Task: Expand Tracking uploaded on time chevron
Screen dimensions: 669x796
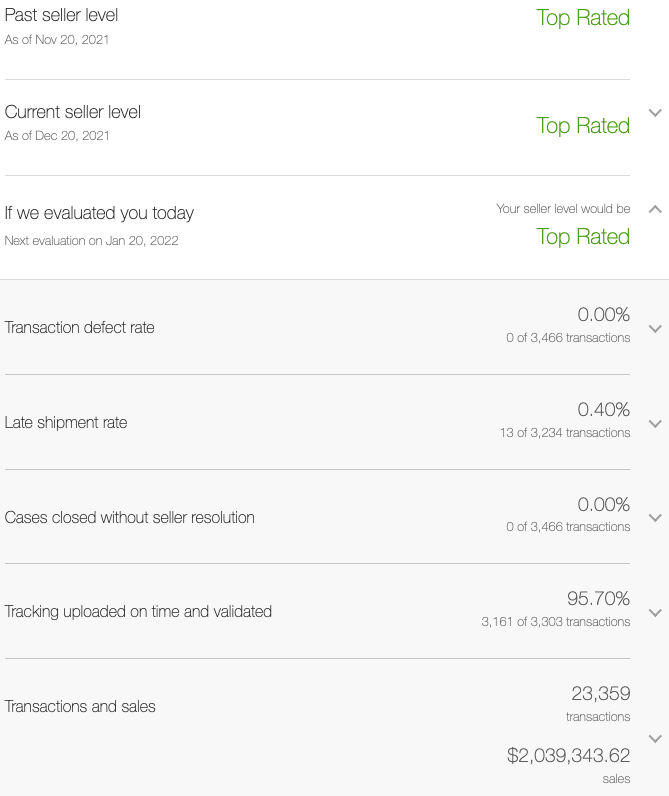Action: point(655,613)
